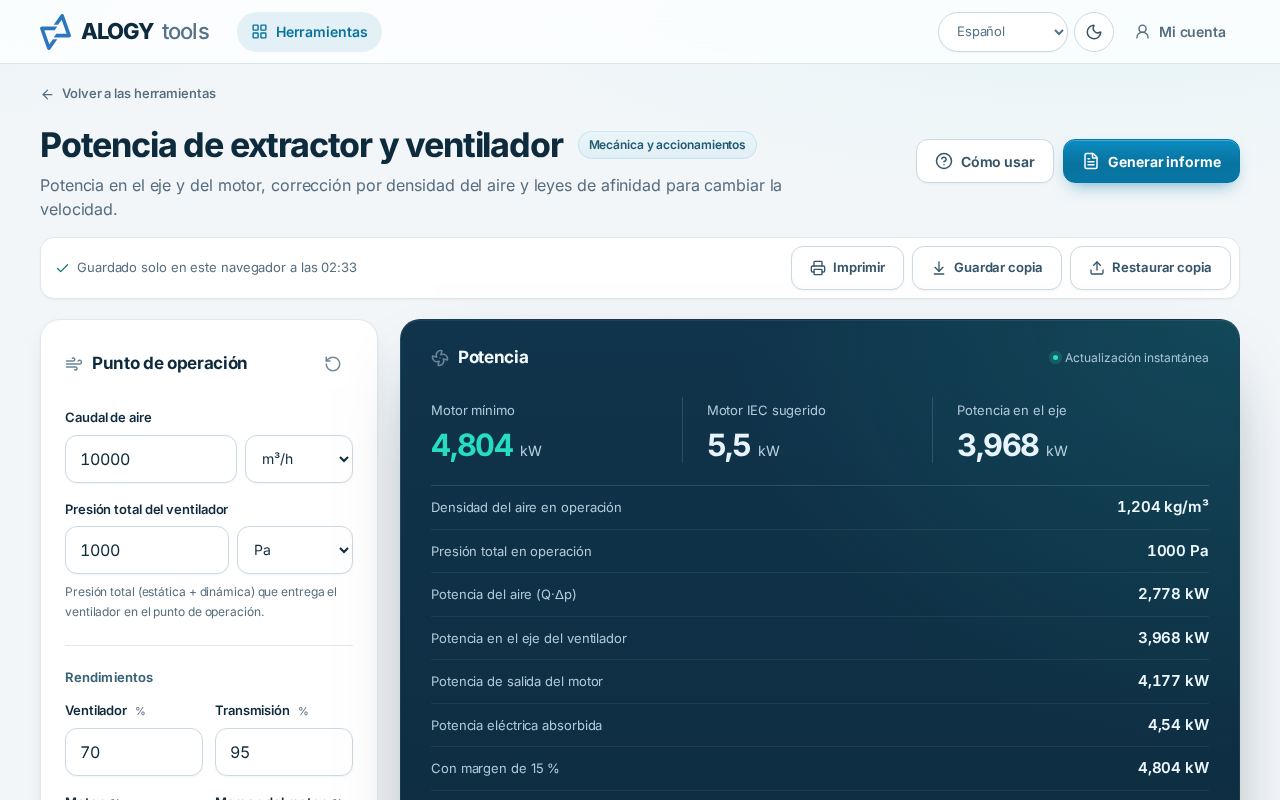Open Mi cuenta
The height and width of the screenshot is (800, 1280).
[x=1181, y=32]
